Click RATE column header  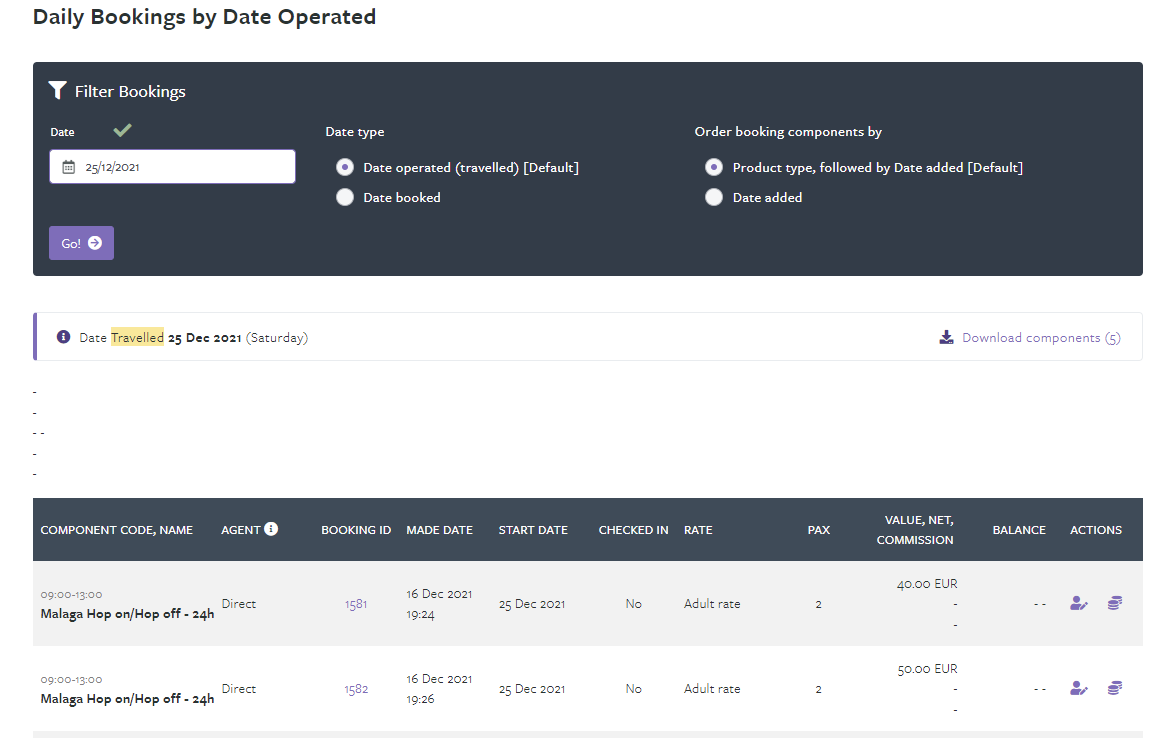pos(698,530)
